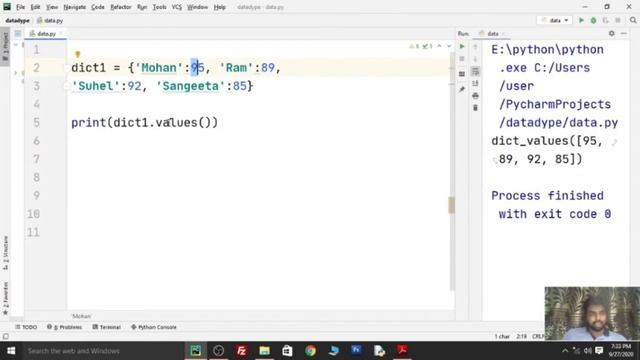
Task: Open Search Everywhere magnifier icon
Action: (x=633, y=20)
